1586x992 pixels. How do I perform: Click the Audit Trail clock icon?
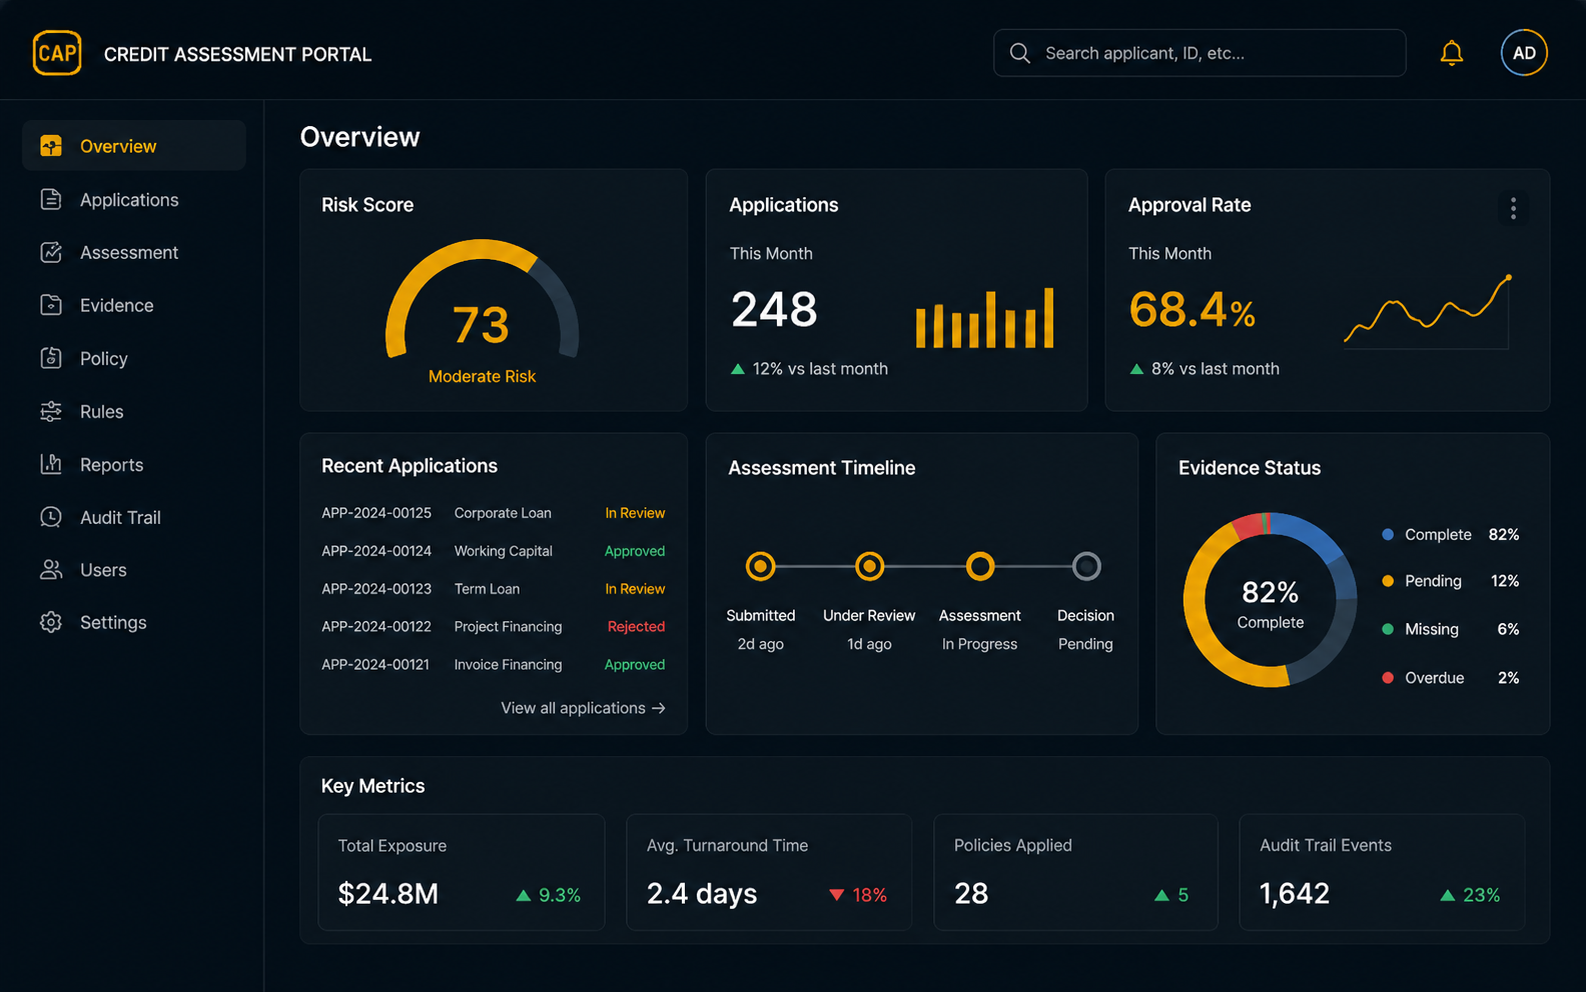(51, 517)
